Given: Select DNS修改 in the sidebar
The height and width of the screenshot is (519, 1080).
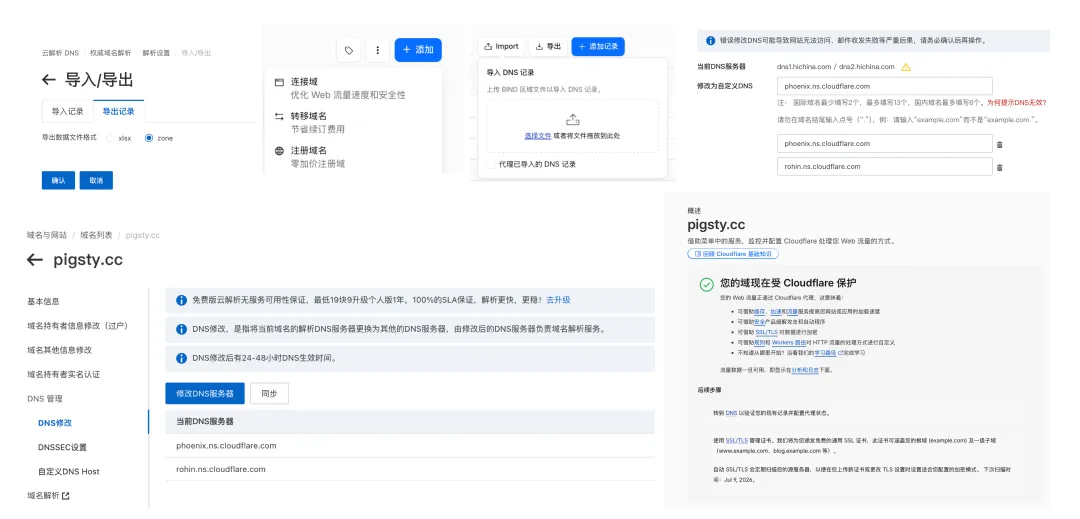Looking at the screenshot, I should (x=55, y=423).
